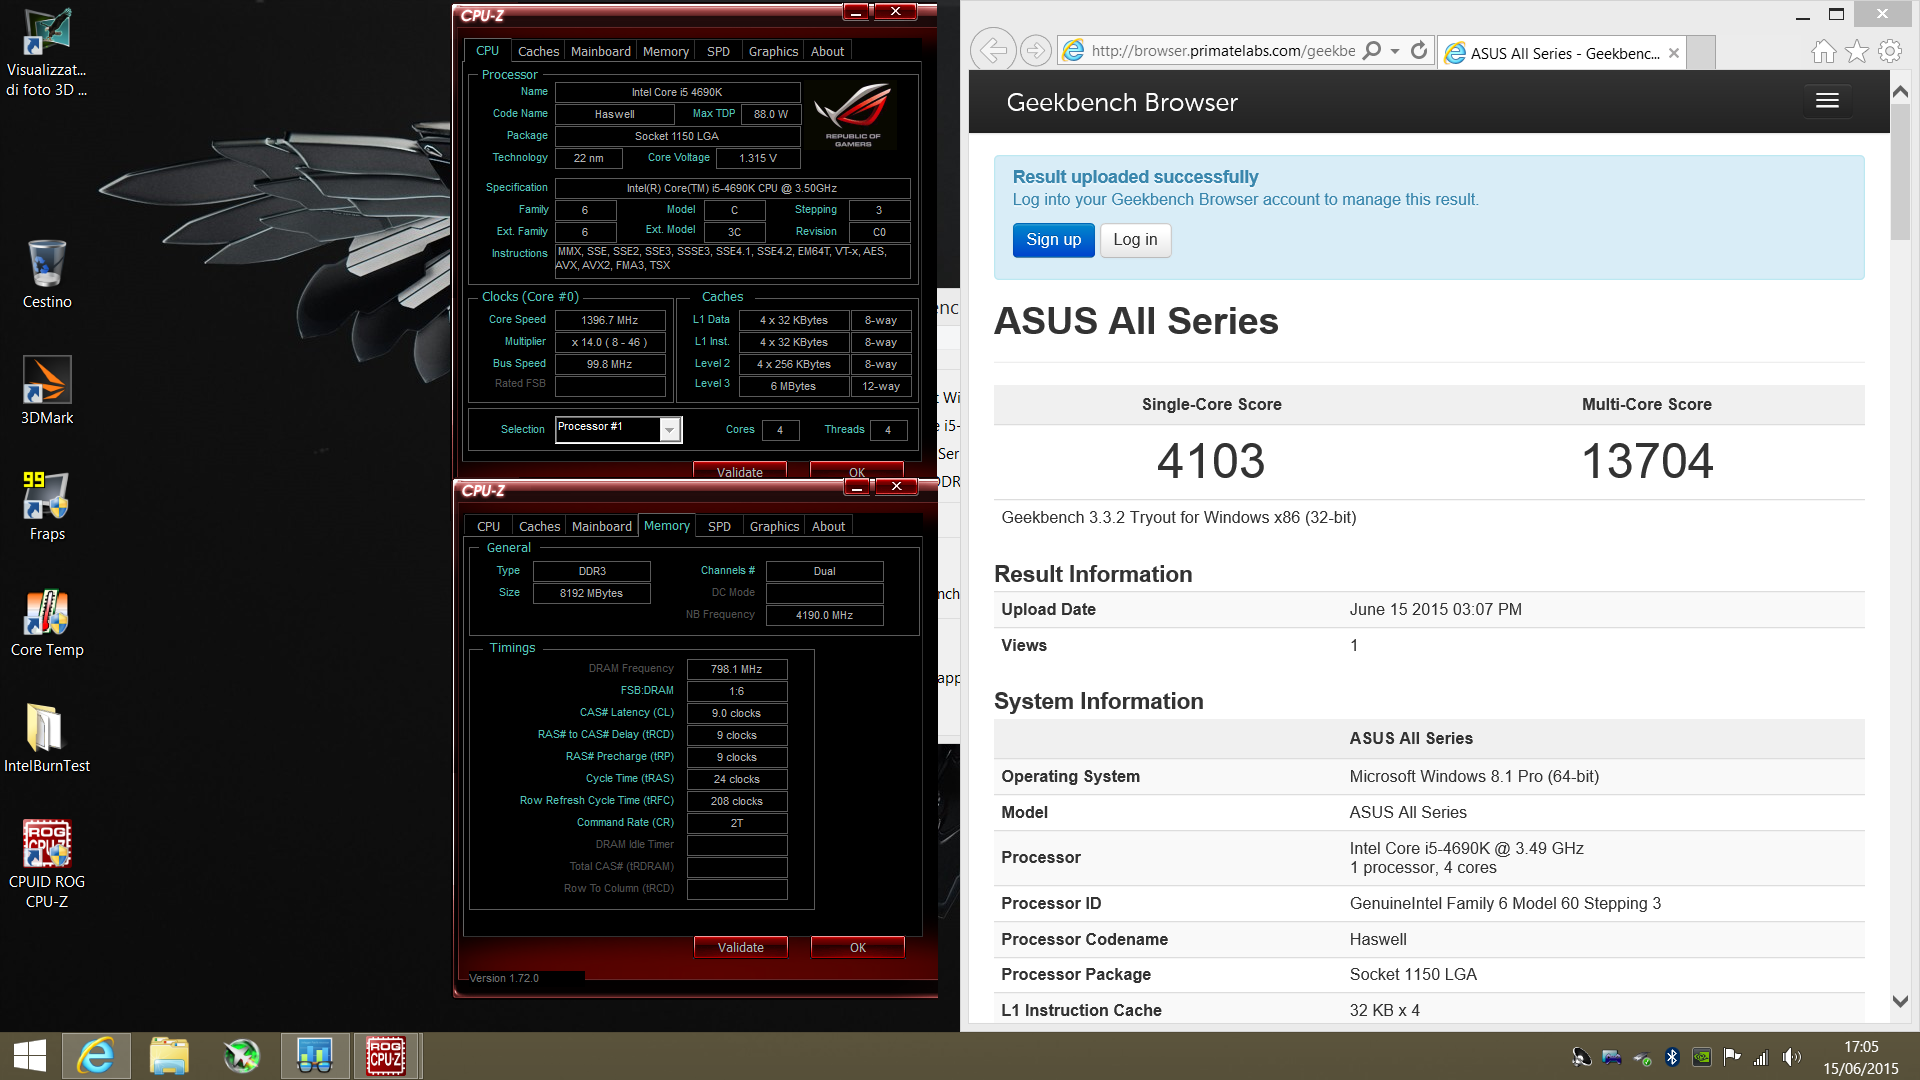Screen dimensions: 1920x1080
Task: Open Graphics tab in upper CPU-Z window
Action: (x=773, y=51)
